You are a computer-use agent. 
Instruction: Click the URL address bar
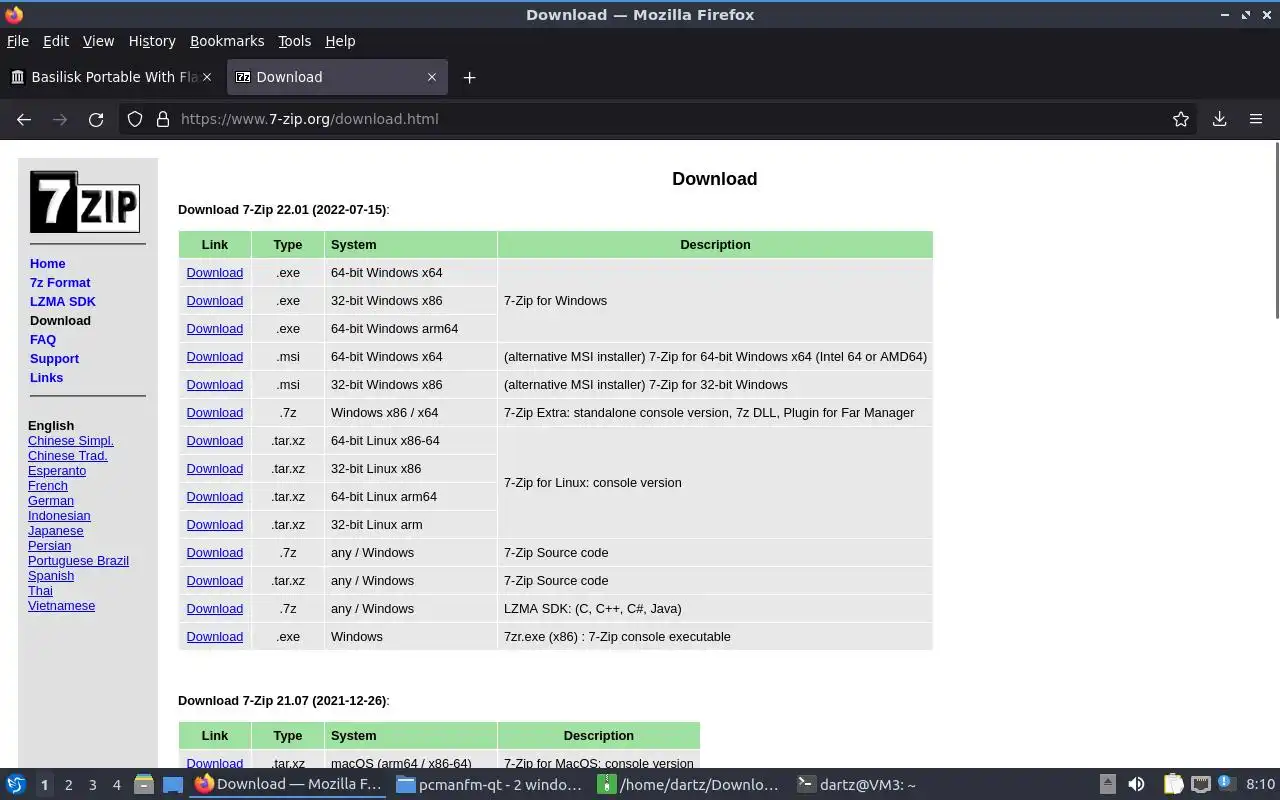coord(660,119)
